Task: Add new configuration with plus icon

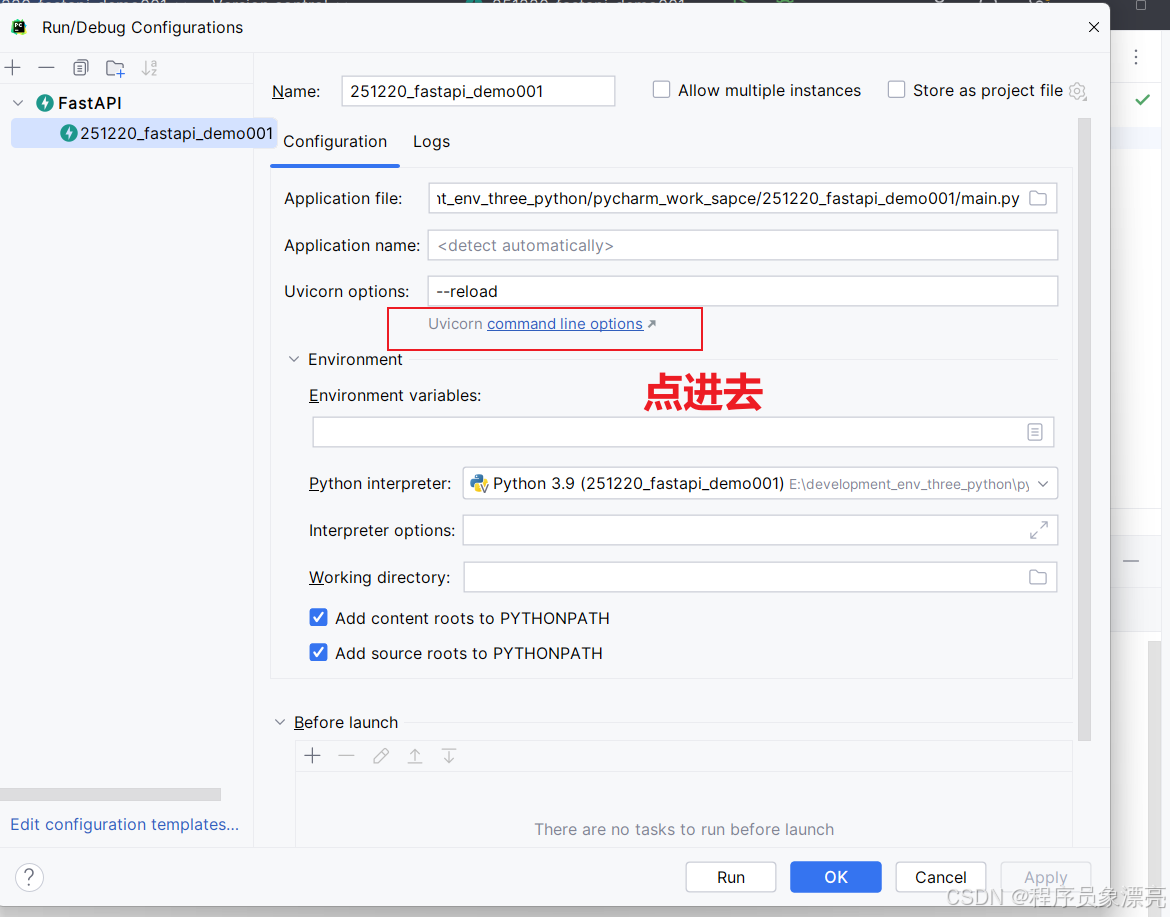Action: tap(13, 68)
